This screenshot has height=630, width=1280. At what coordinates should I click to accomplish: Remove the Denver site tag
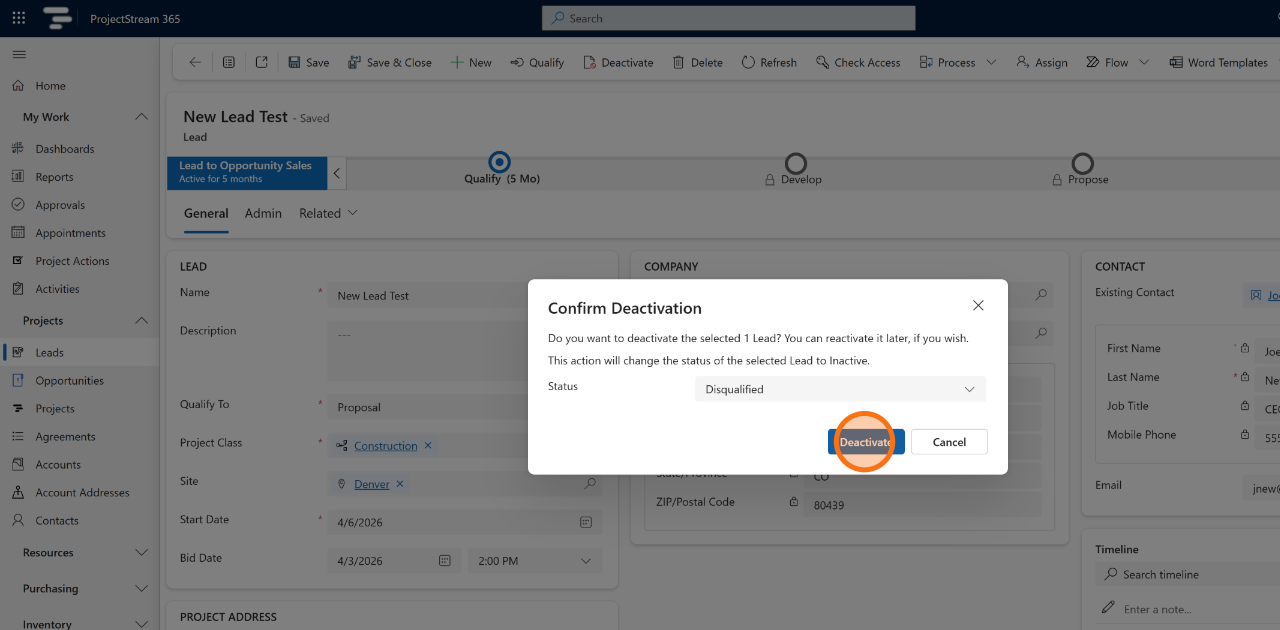400,484
